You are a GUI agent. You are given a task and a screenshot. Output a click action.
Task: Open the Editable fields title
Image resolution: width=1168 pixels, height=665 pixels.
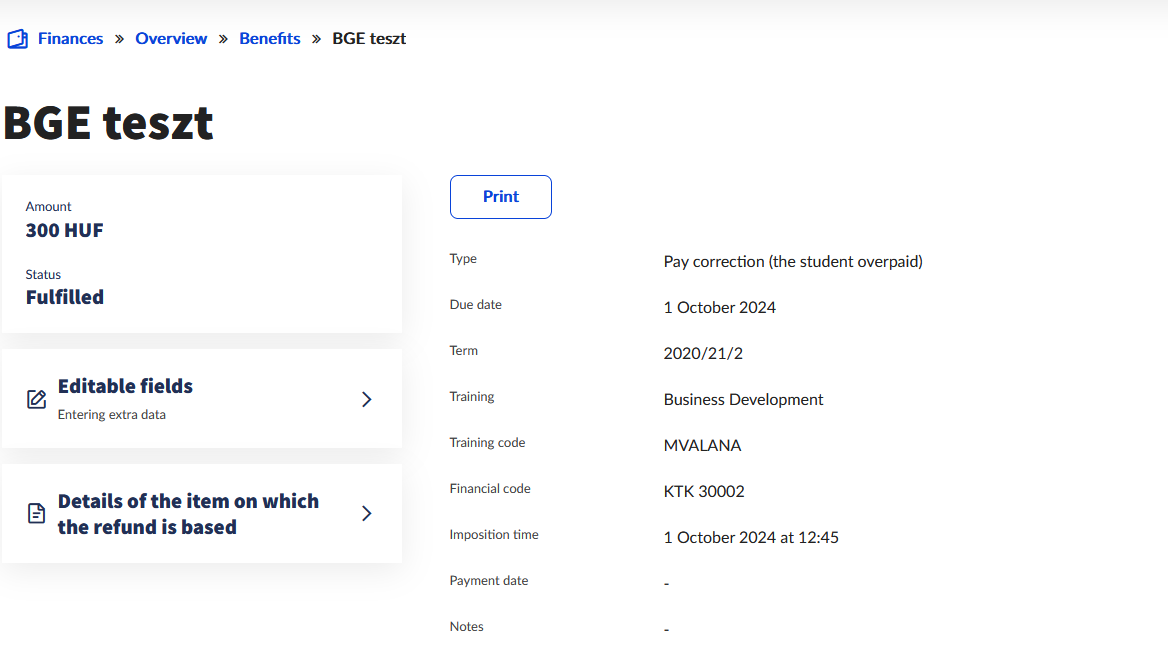(125, 386)
